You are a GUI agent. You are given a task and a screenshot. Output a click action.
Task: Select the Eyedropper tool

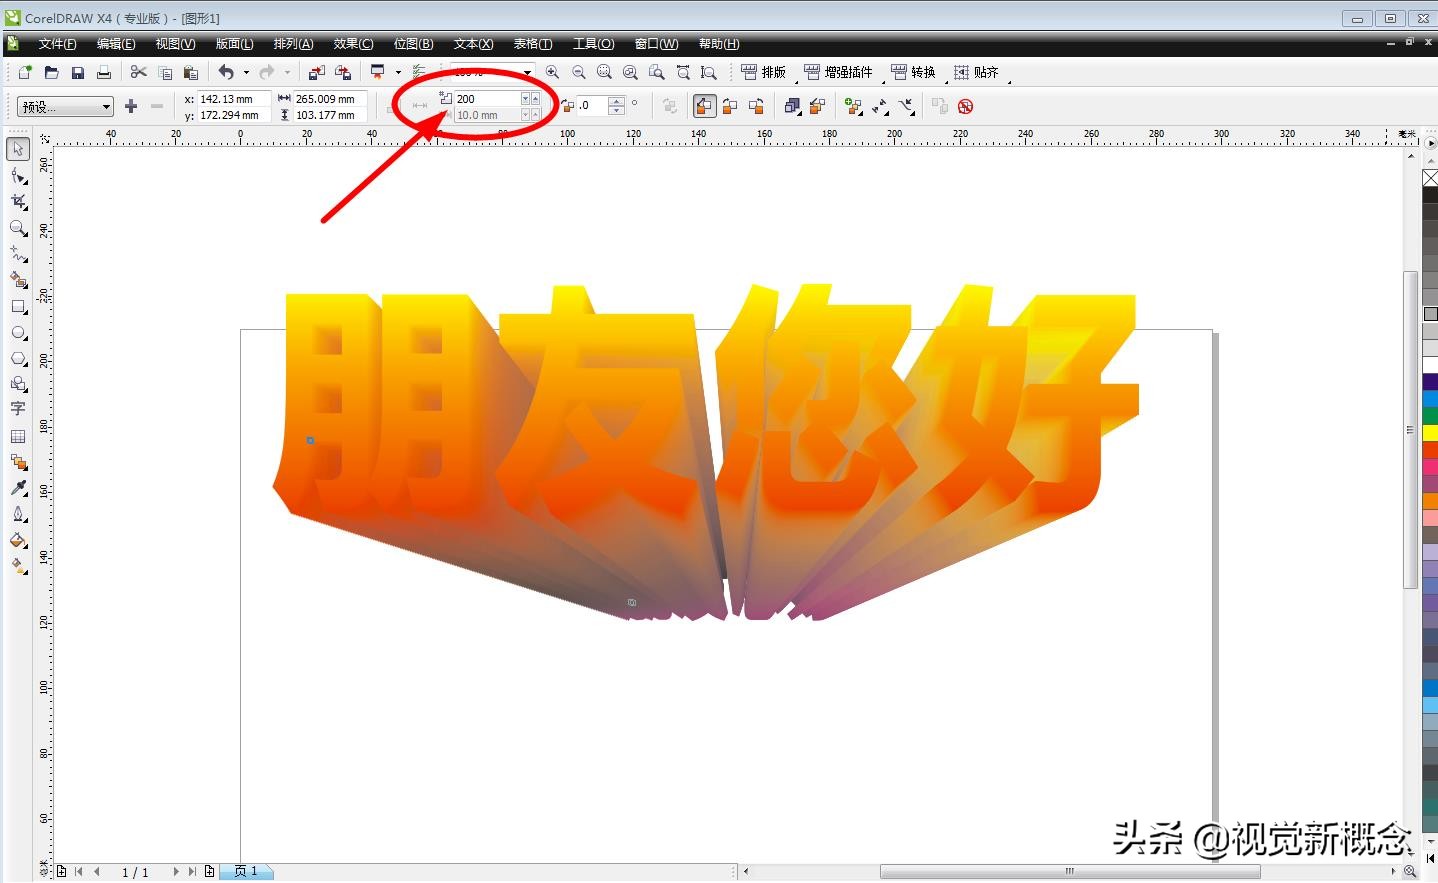point(17,488)
